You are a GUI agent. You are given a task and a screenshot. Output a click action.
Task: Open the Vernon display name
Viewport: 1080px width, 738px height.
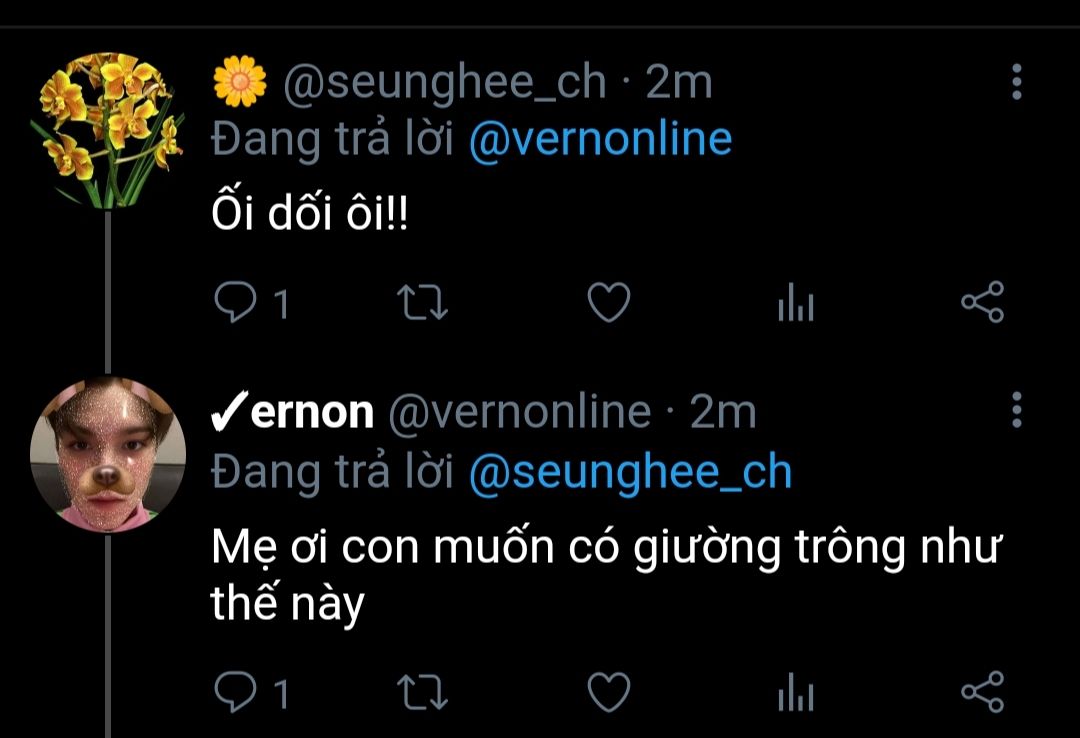pos(293,412)
